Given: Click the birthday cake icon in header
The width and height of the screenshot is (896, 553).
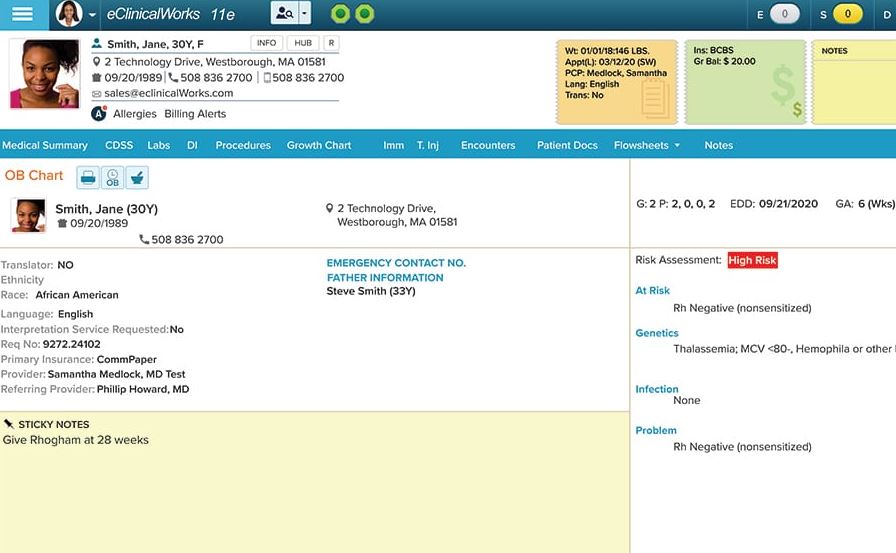Looking at the screenshot, I should click(x=97, y=77).
